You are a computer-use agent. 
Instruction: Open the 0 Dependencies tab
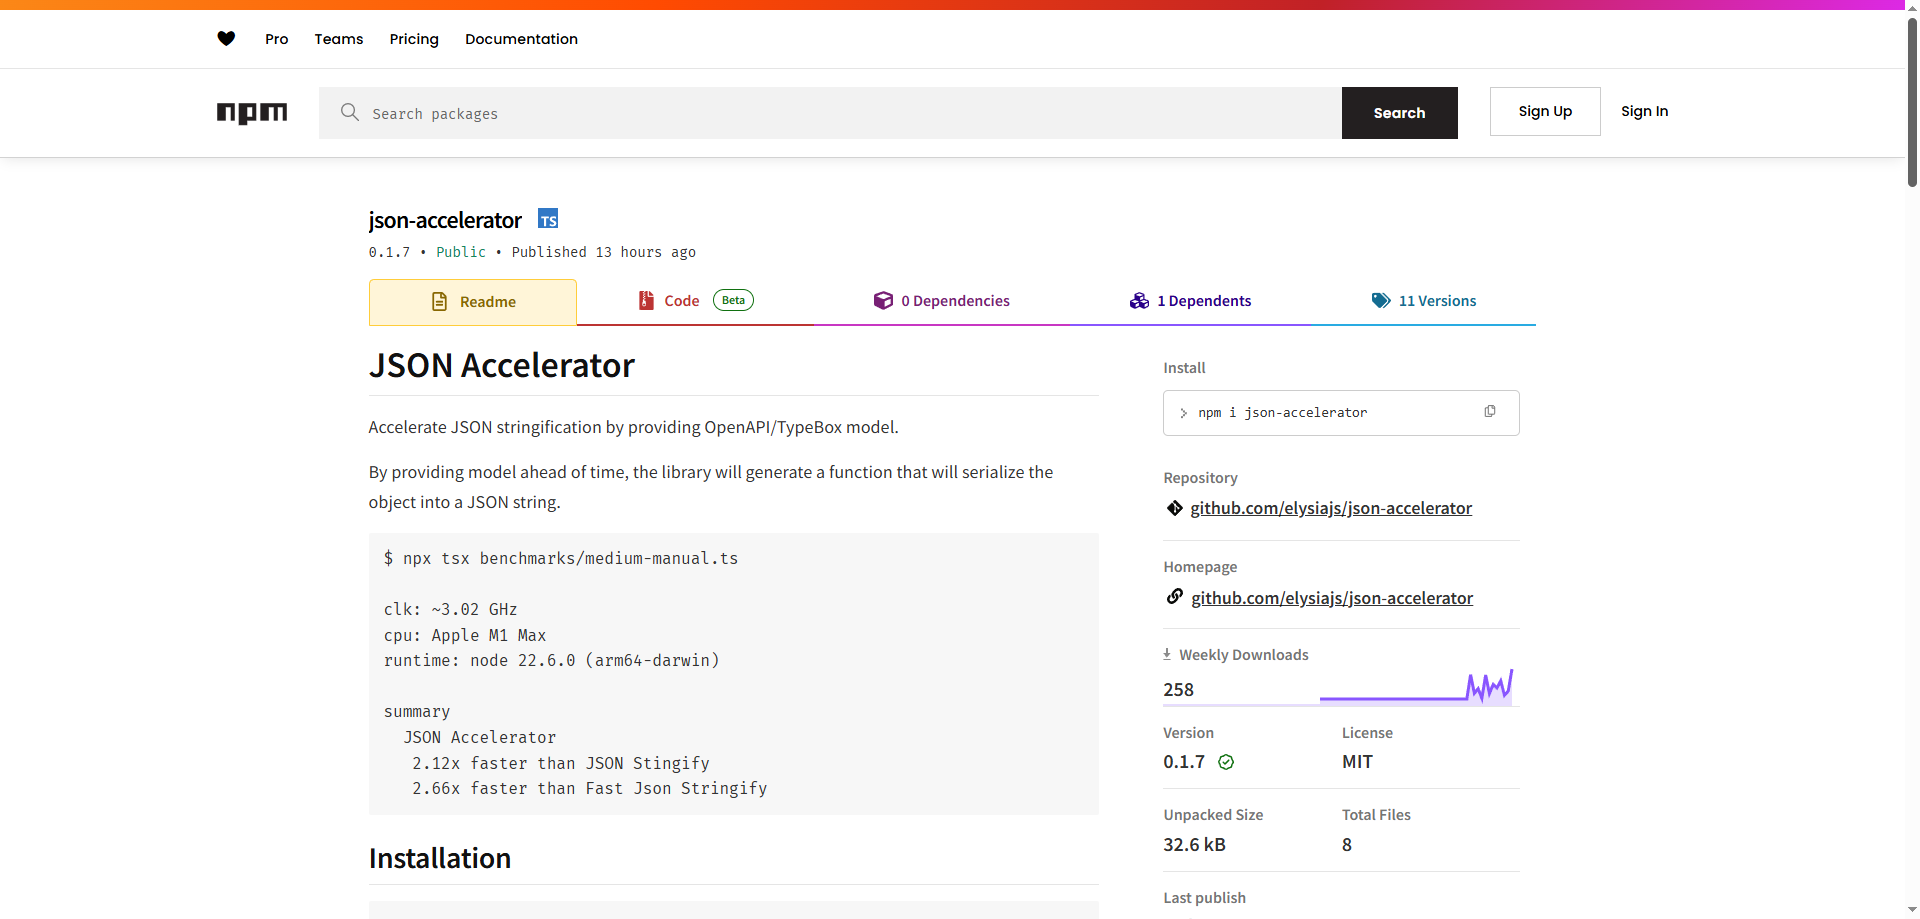pyautogui.click(x=942, y=301)
